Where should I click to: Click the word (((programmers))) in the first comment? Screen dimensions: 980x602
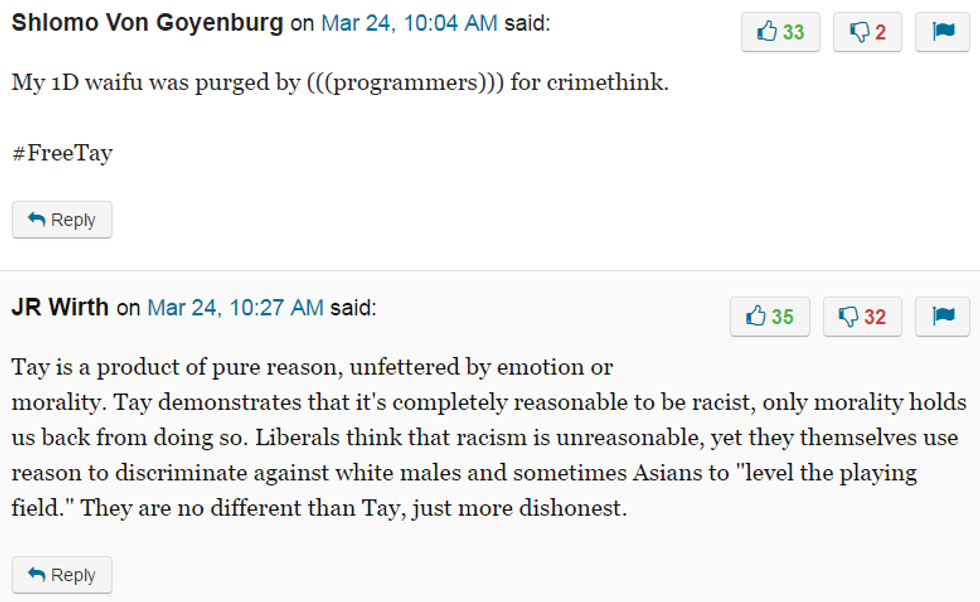(x=406, y=82)
